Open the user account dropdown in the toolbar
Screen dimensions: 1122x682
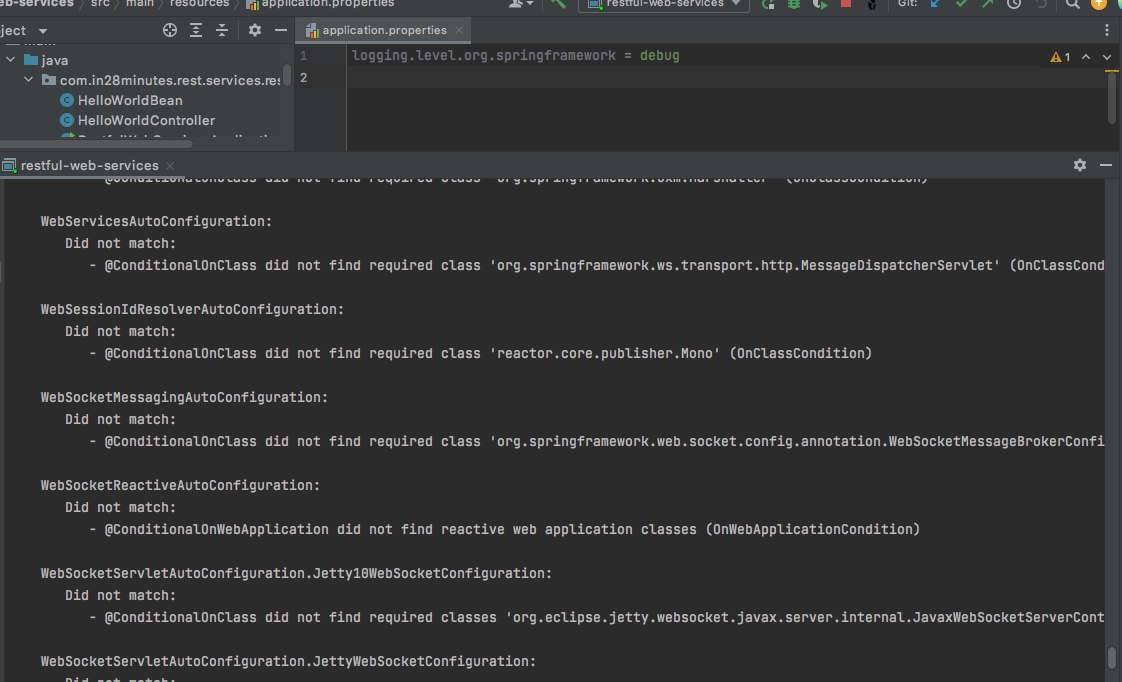521,4
